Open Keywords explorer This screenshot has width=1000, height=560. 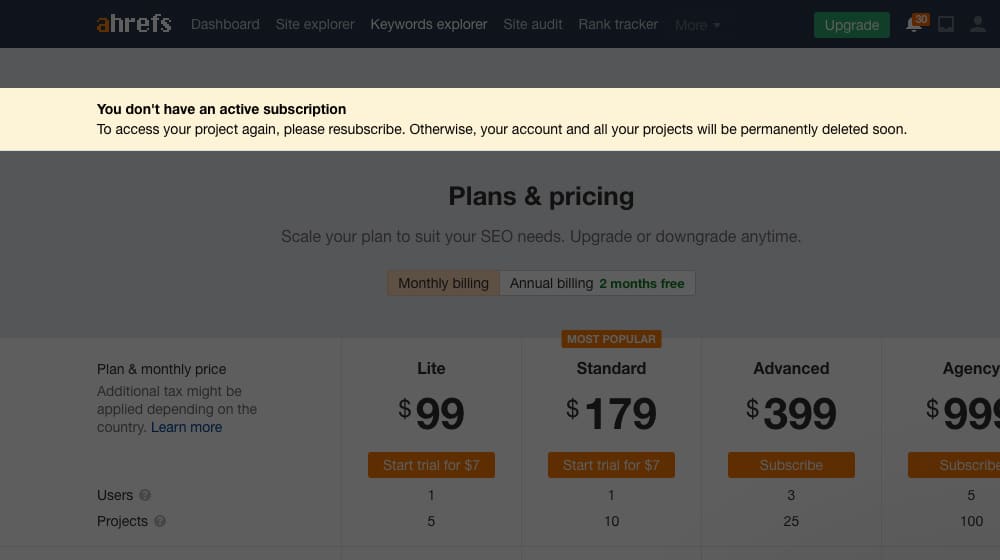429,24
